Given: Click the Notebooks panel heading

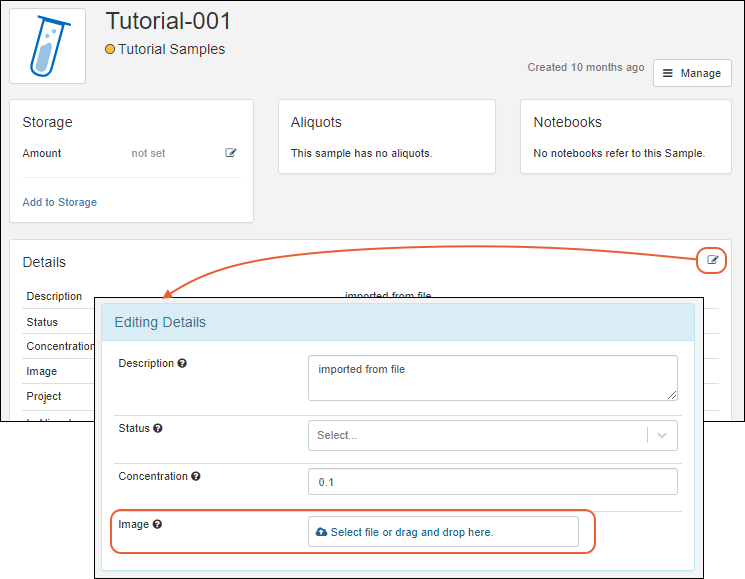Looking at the screenshot, I should coord(567,122).
